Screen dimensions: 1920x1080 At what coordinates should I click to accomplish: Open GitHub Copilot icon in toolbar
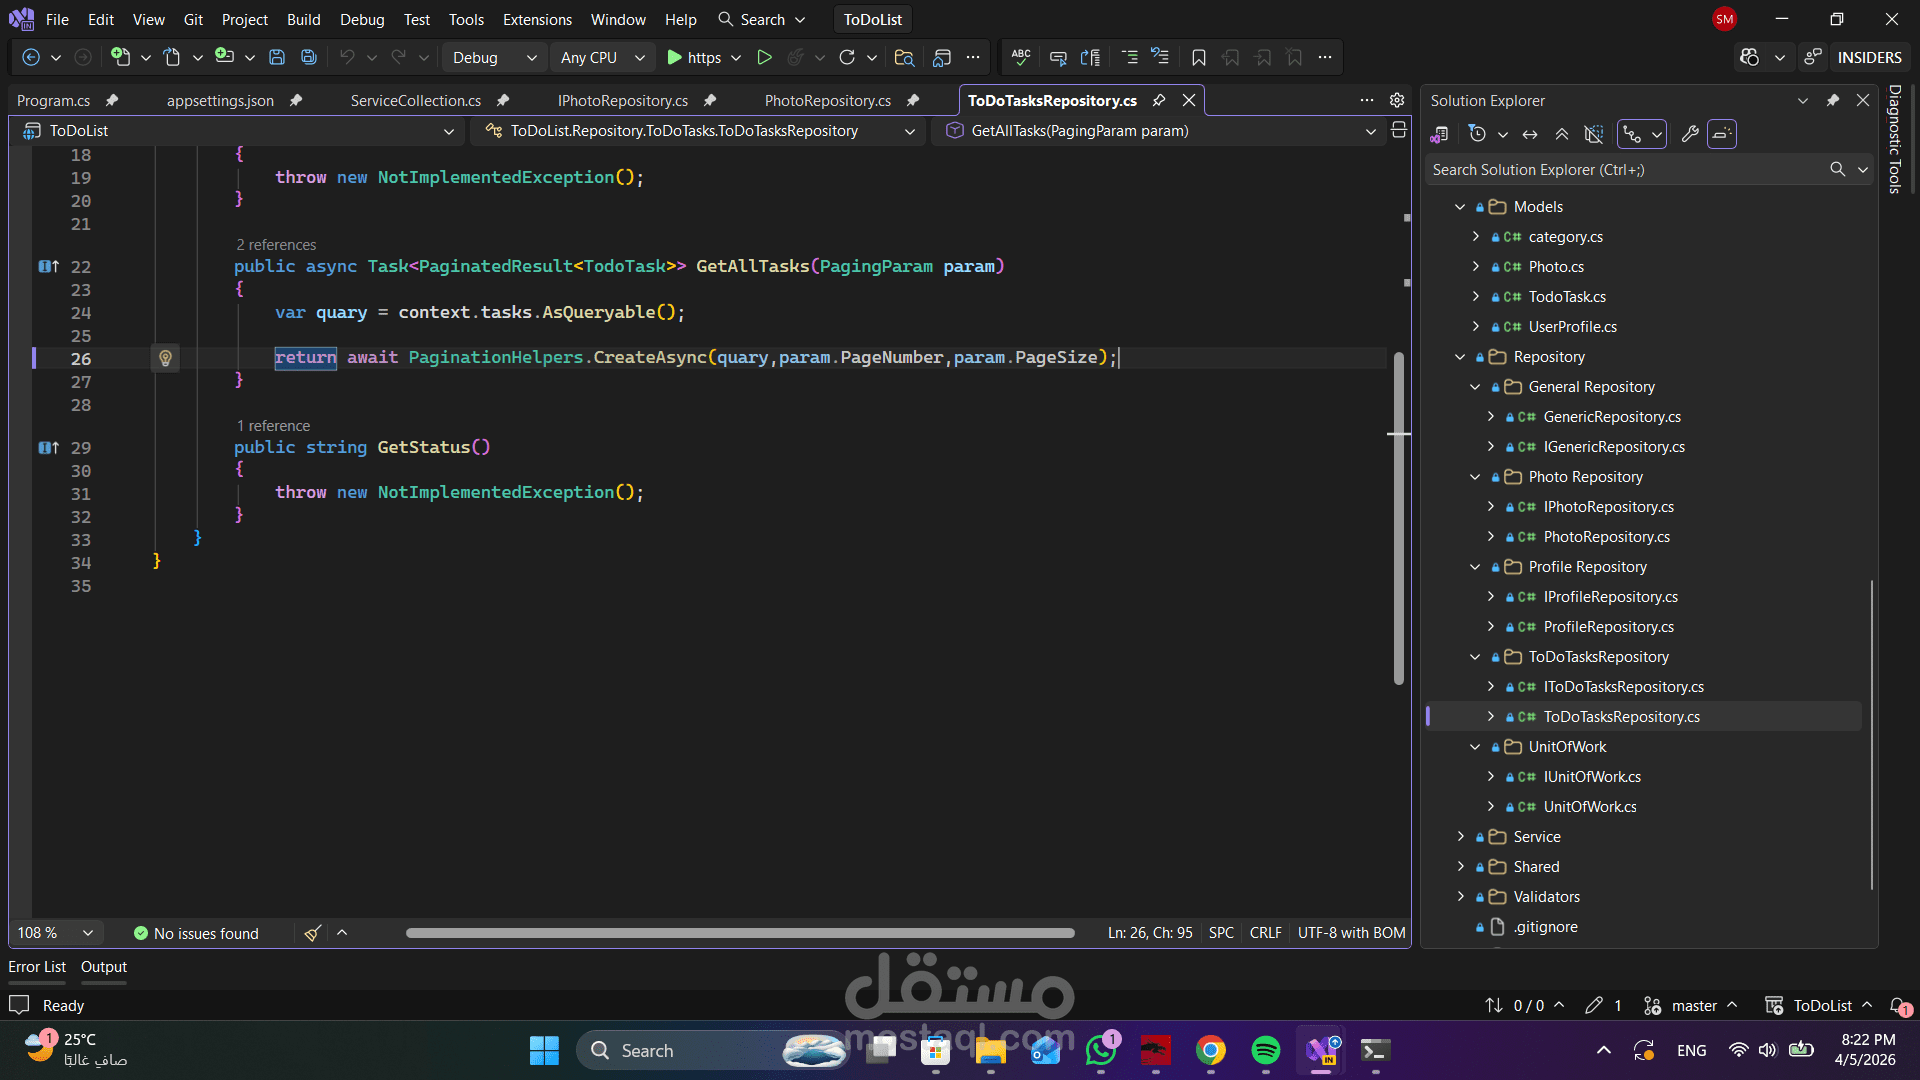coord(1749,58)
